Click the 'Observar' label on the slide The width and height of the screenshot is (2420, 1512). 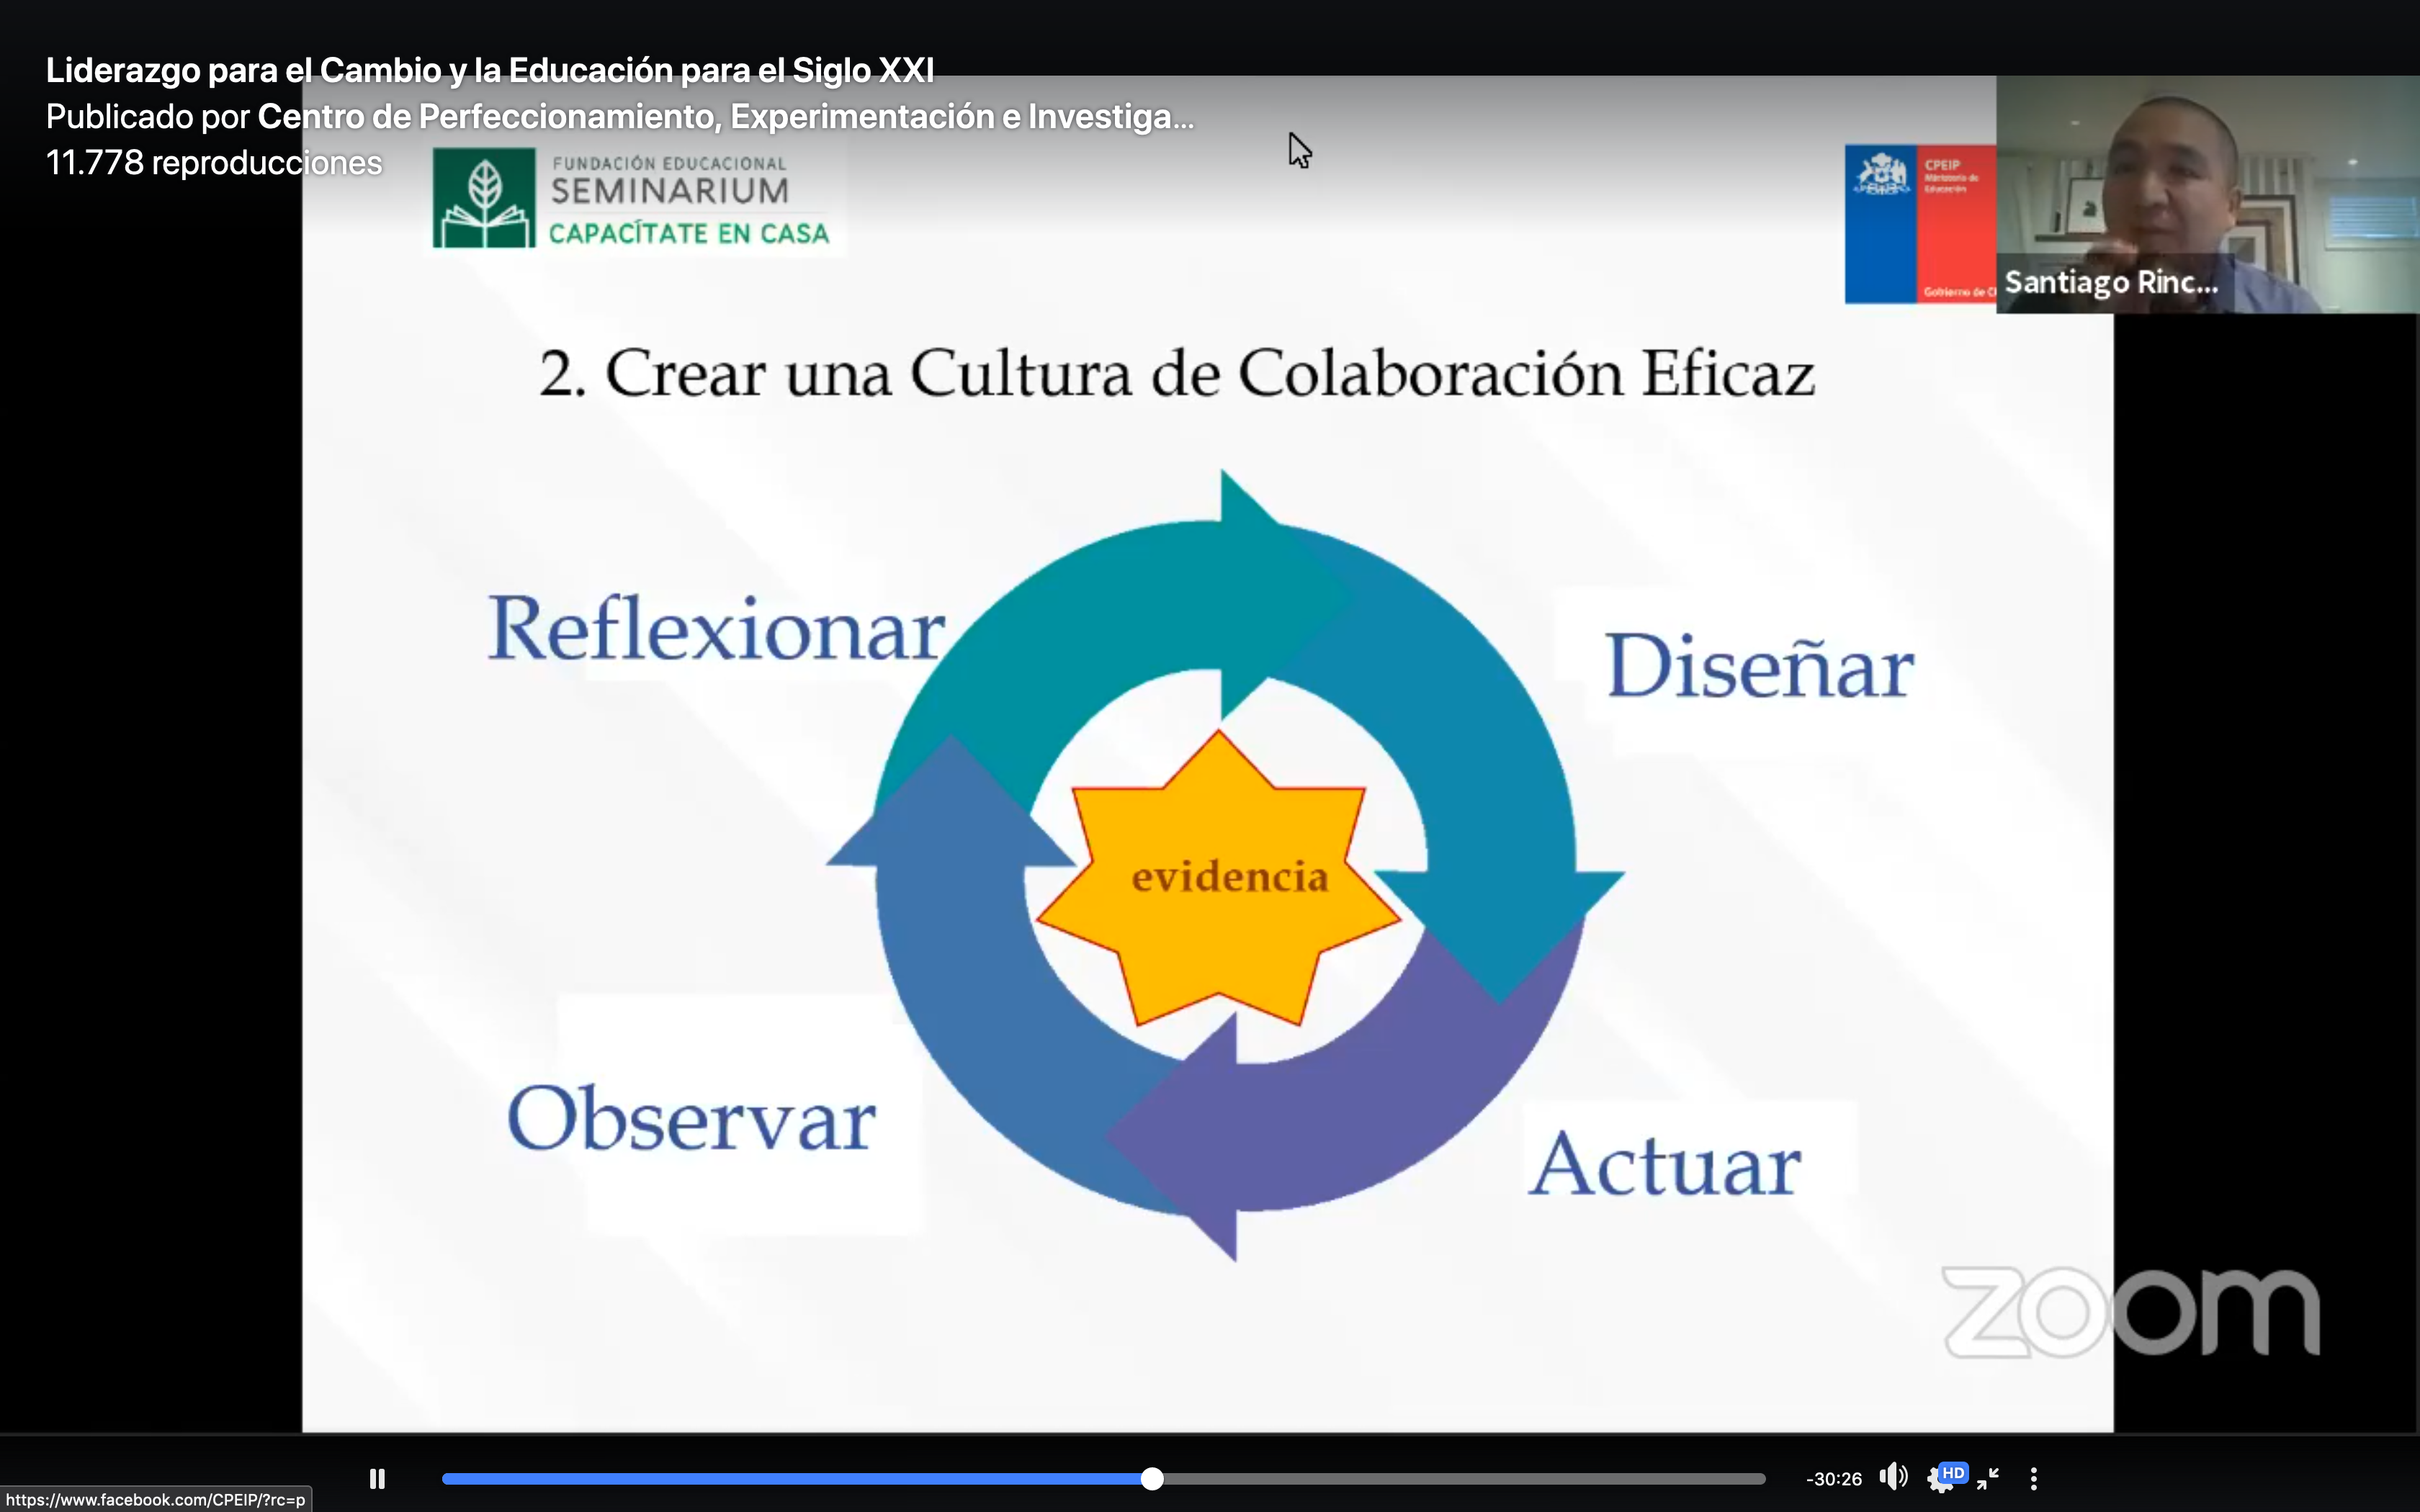pyautogui.click(x=691, y=1117)
